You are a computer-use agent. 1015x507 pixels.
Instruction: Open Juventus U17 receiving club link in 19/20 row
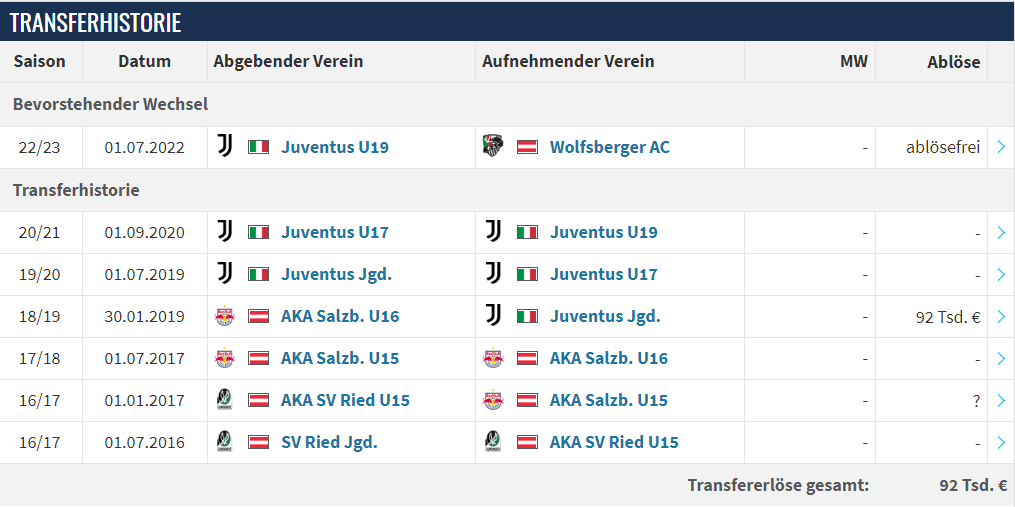point(603,275)
